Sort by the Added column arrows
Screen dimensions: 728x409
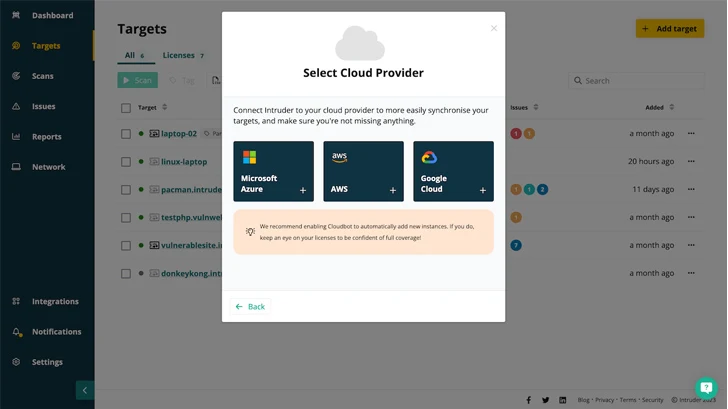pos(671,107)
